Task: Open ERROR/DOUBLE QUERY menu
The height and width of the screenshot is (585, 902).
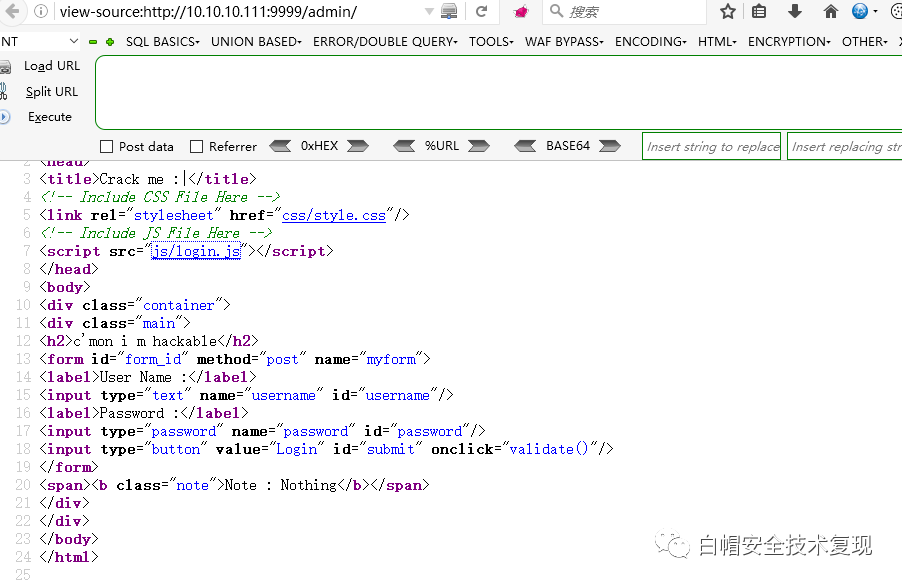Action: [x=385, y=42]
